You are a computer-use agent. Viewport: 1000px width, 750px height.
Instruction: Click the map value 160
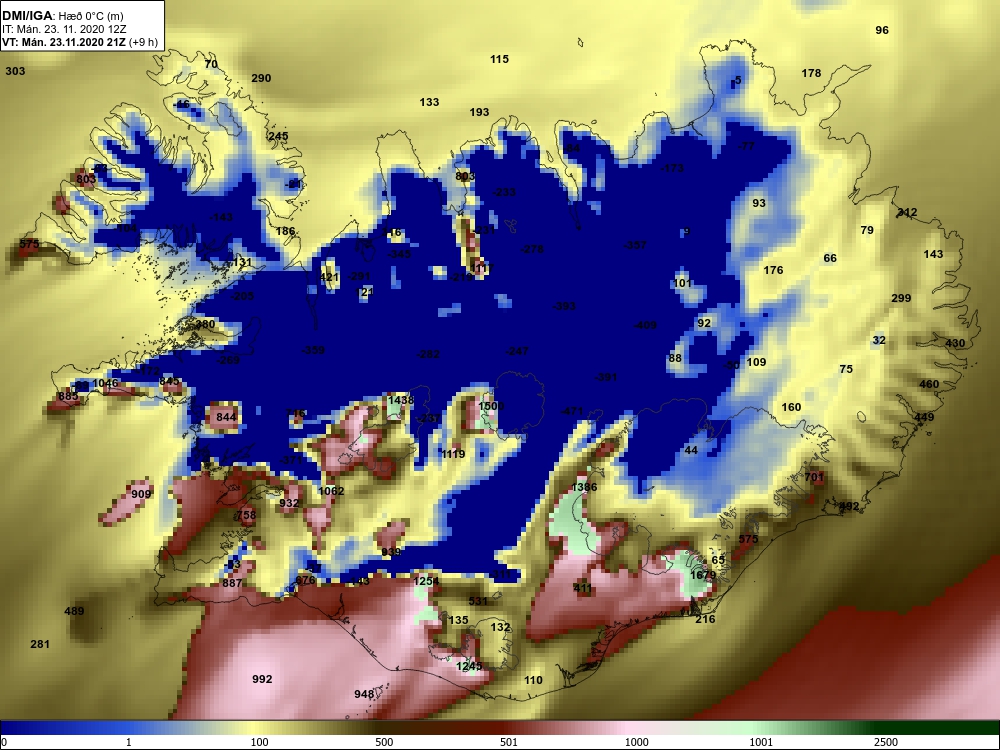(791, 408)
